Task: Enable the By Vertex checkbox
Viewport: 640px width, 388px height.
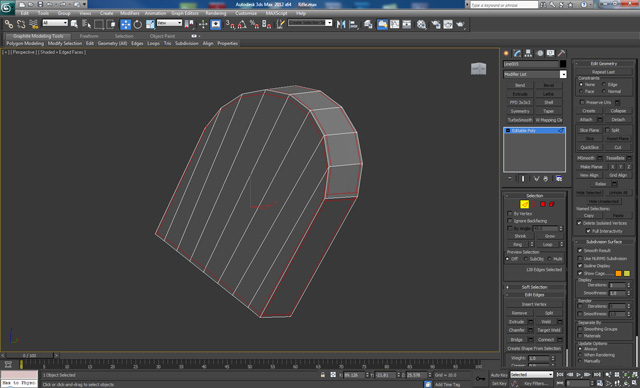Action: [509, 213]
